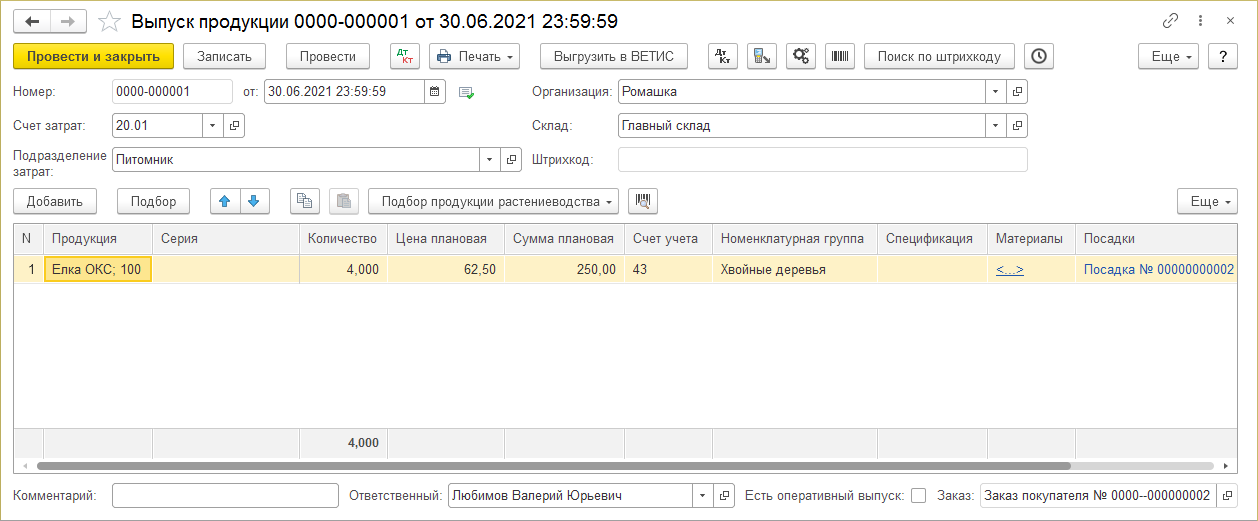This screenshot has height=521, width=1258.
Task: Expand Подразделение затрат dropdown
Action: (x=491, y=159)
